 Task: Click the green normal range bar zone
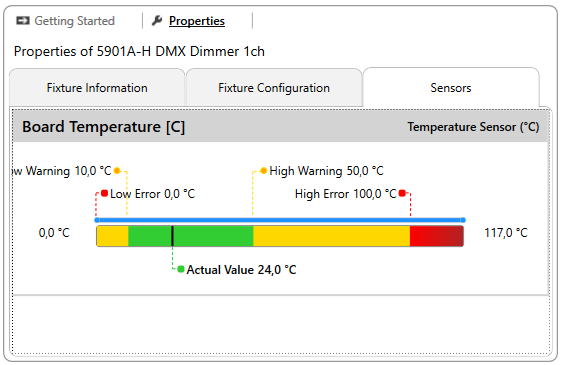[191, 236]
